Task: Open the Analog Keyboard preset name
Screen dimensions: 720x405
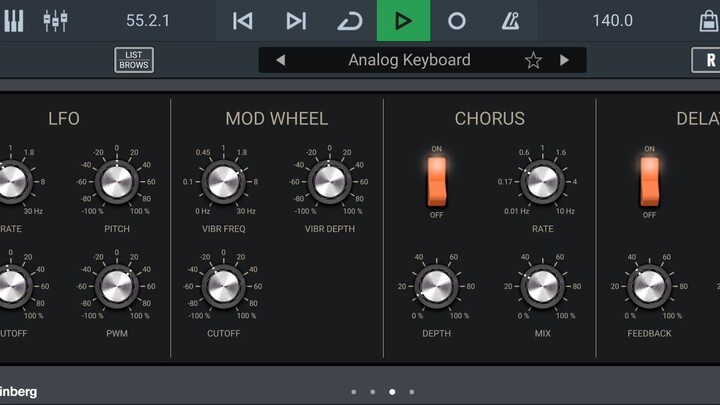Action: pyautogui.click(x=409, y=60)
